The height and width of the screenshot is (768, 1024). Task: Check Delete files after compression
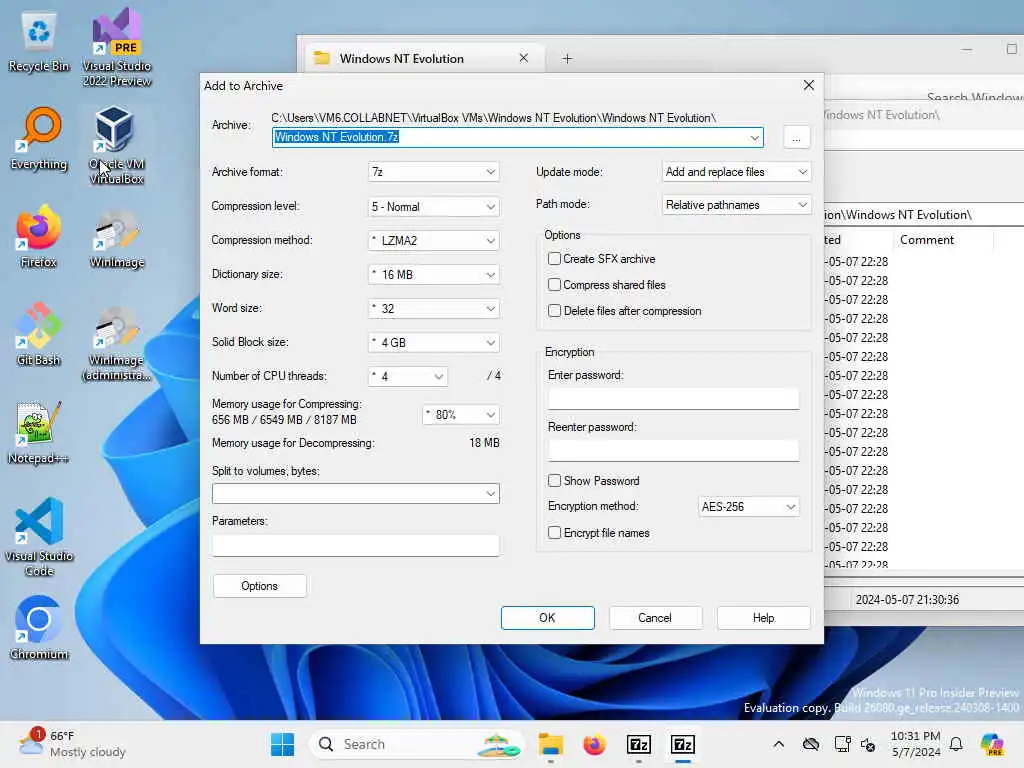(x=554, y=311)
